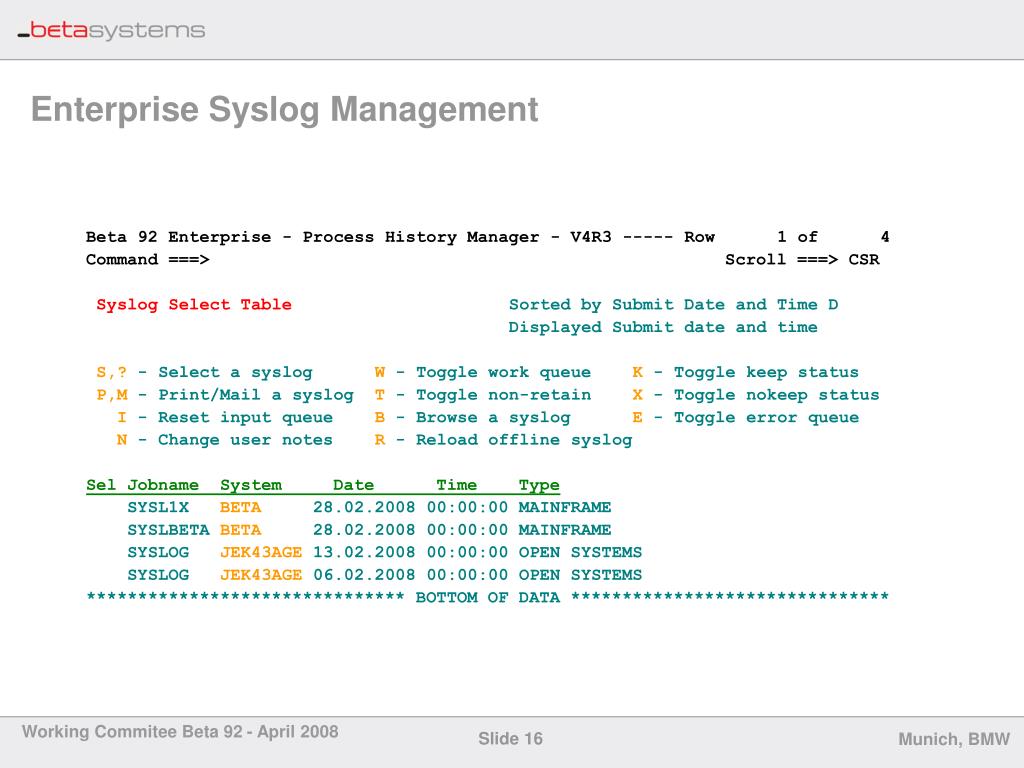Focus the Command ===> input line
The width and height of the screenshot is (1024, 768).
click(148, 259)
